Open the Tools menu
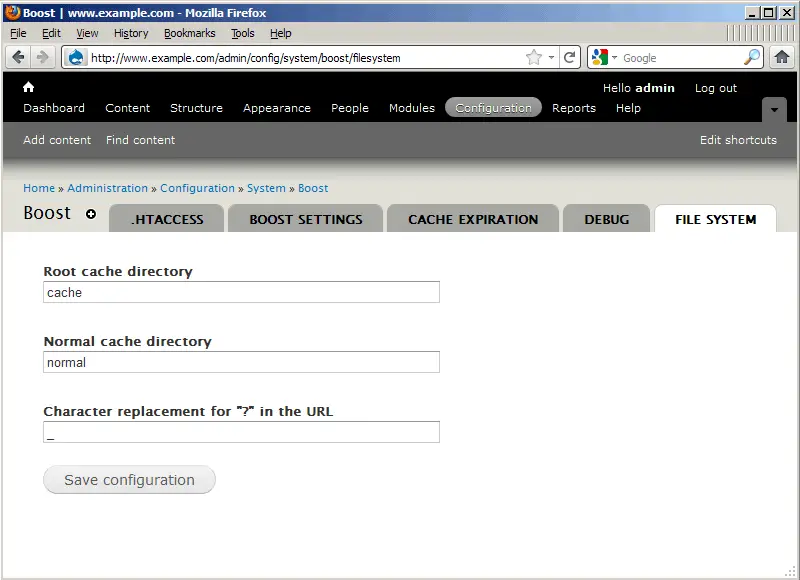 pos(243,33)
